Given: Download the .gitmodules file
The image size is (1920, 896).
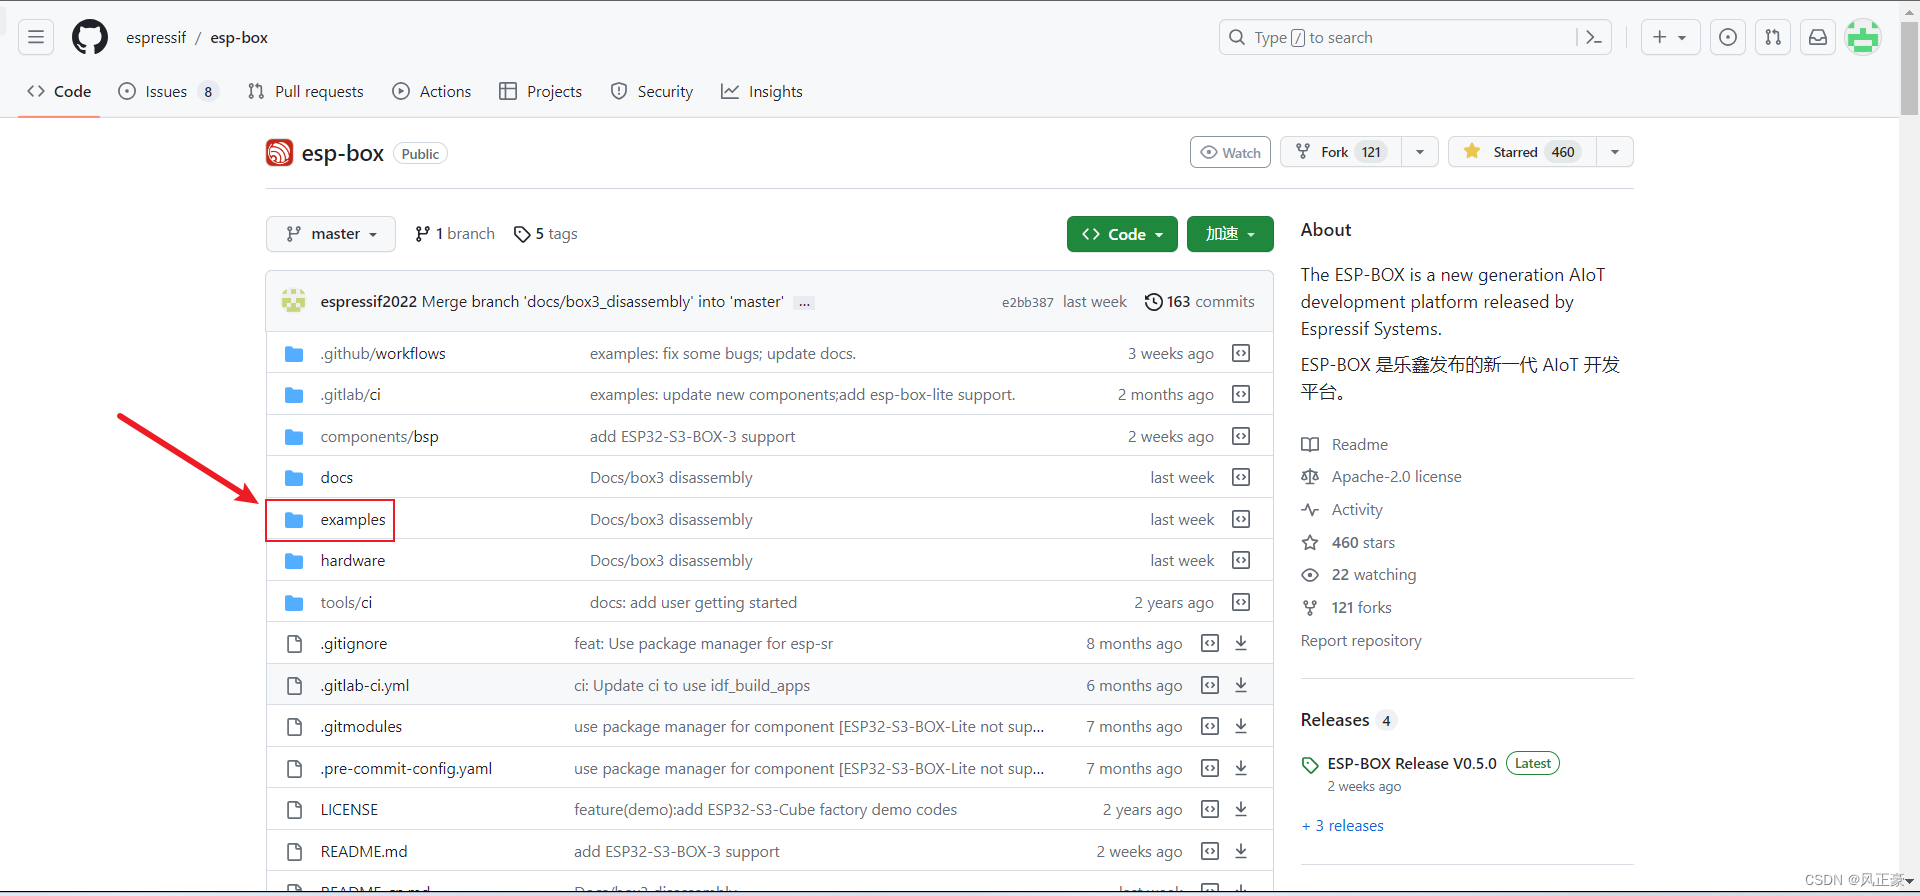Looking at the screenshot, I should point(1241,726).
